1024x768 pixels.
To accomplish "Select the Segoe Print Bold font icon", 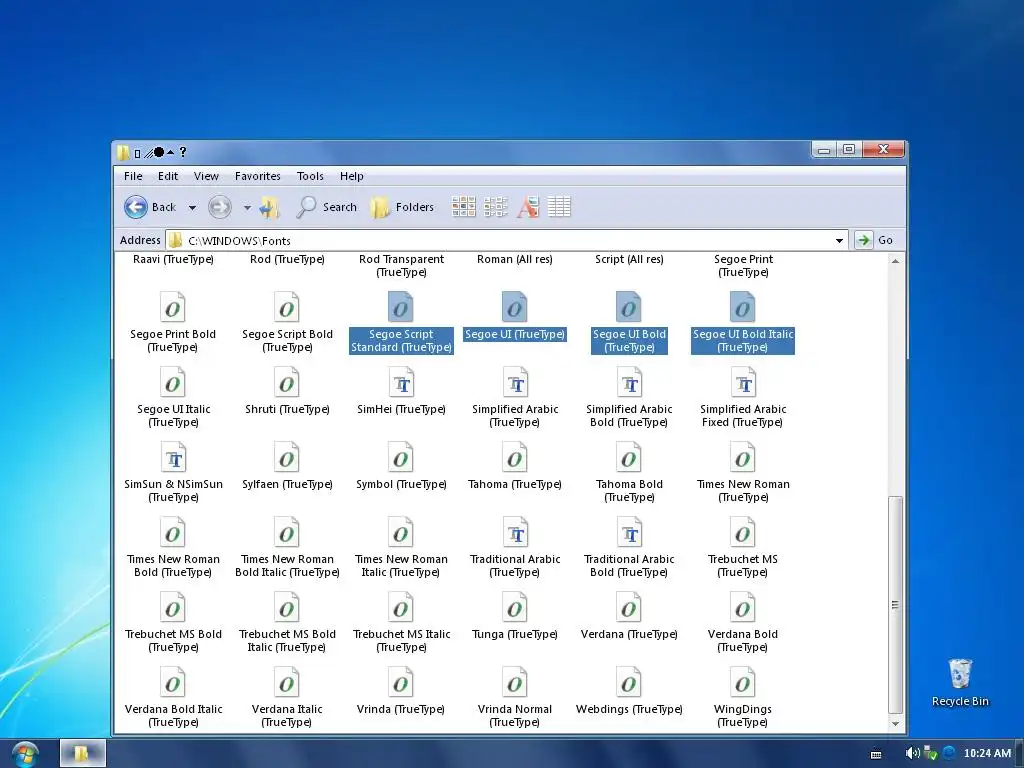I will click(x=173, y=307).
